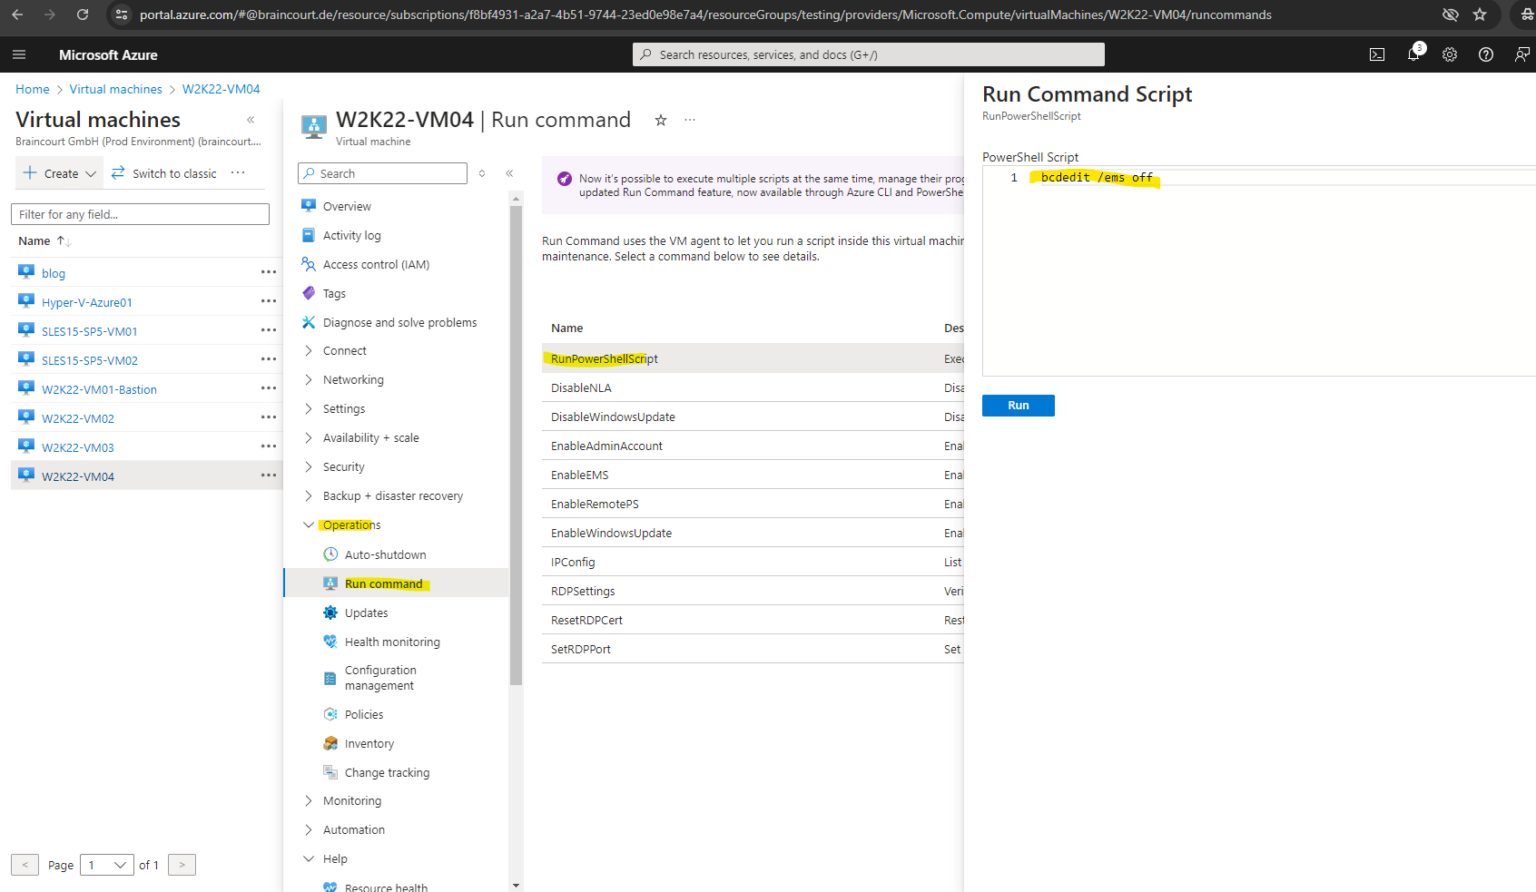Collapse the Operations menu section
The width and height of the screenshot is (1536, 892).
(308, 525)
